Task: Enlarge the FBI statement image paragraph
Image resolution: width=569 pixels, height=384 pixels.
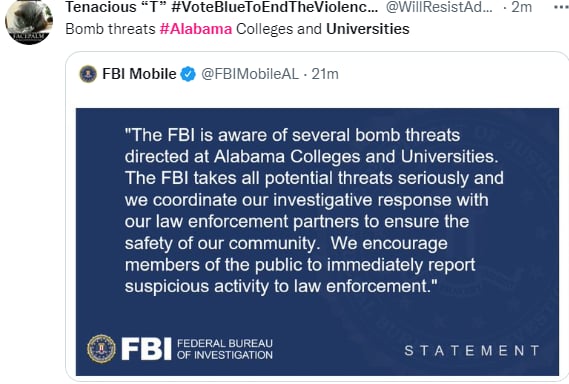Action: (314, 211)
